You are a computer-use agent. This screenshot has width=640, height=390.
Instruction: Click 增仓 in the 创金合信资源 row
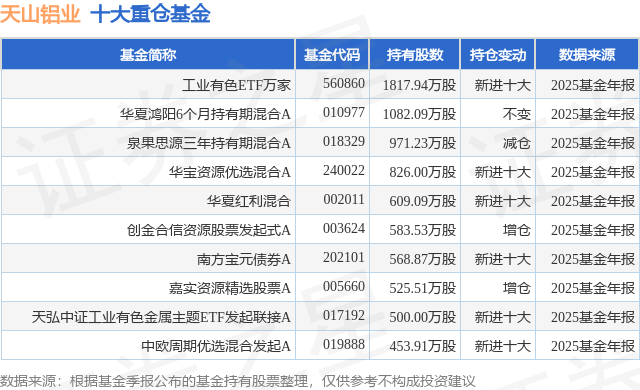pos(517,230)
